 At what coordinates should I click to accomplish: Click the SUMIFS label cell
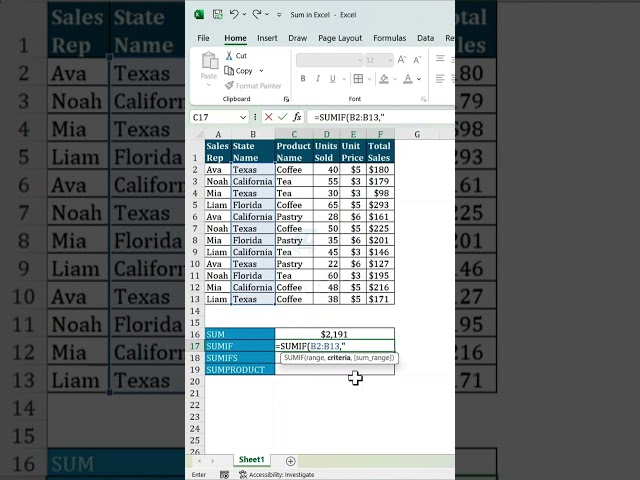click(x=240, y=358)
